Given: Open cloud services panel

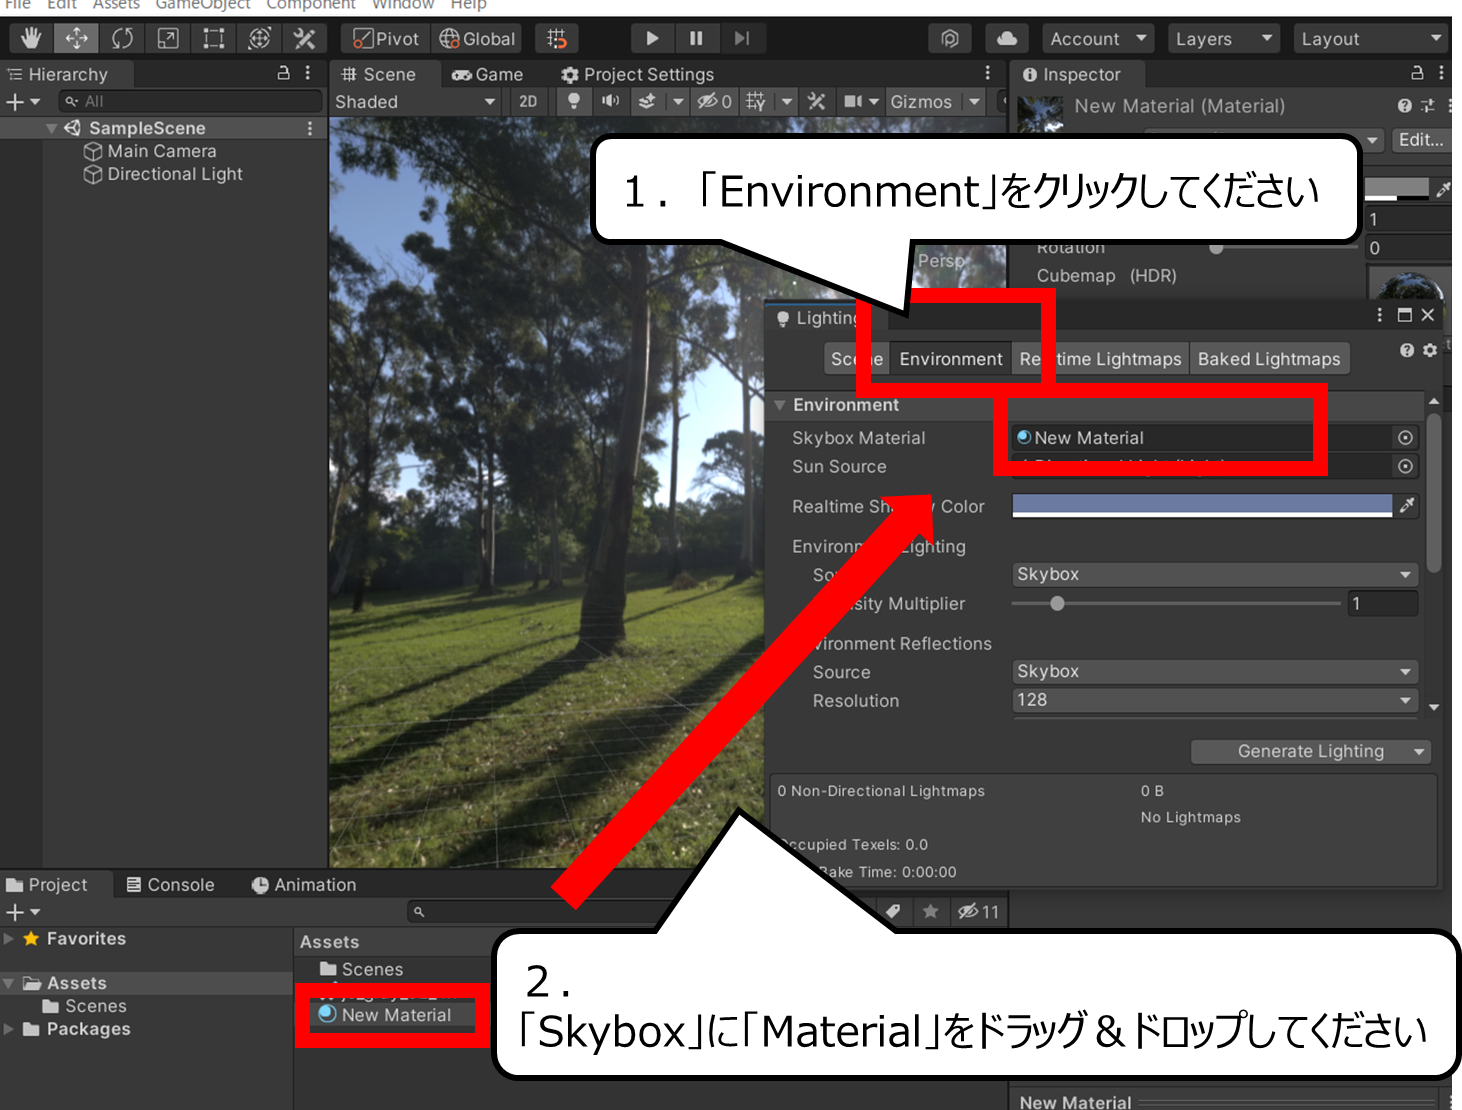Looking at the screenshot, I should pyautogui.click(x=1007, y=39).
